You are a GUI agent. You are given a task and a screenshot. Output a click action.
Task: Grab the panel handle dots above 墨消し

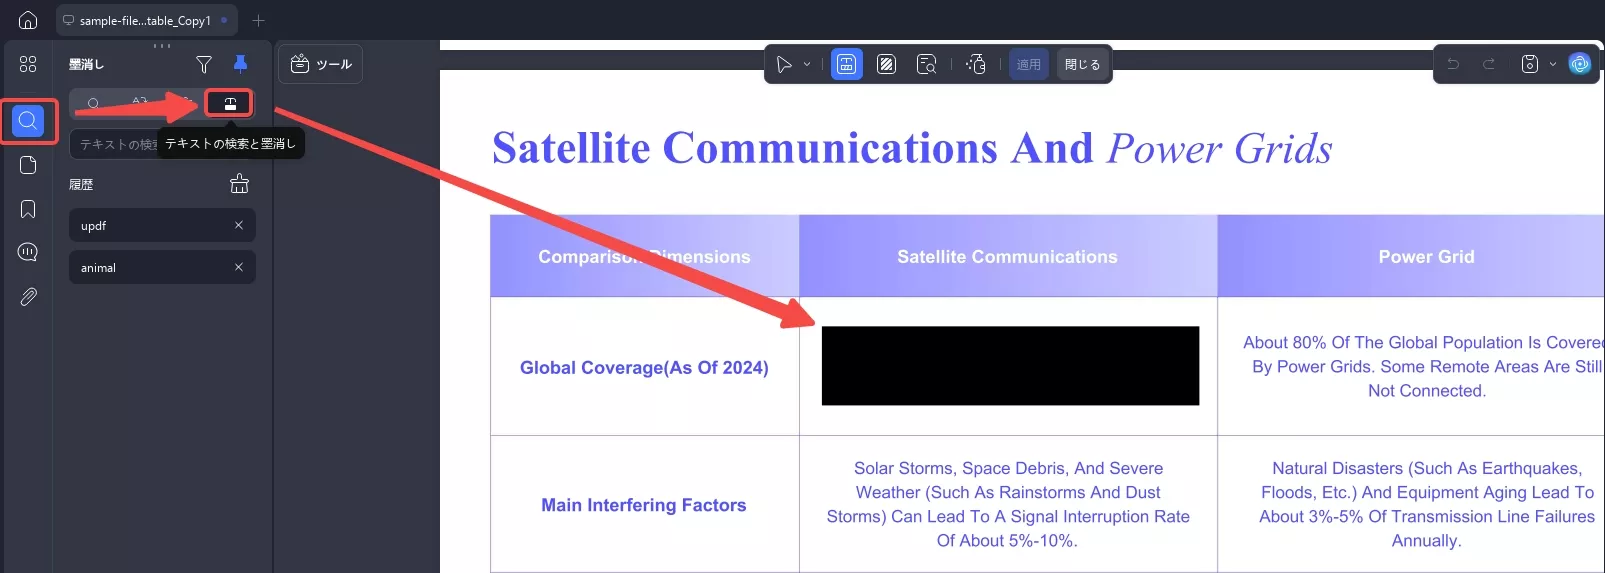pyautogui.click(x=162, y=46)
